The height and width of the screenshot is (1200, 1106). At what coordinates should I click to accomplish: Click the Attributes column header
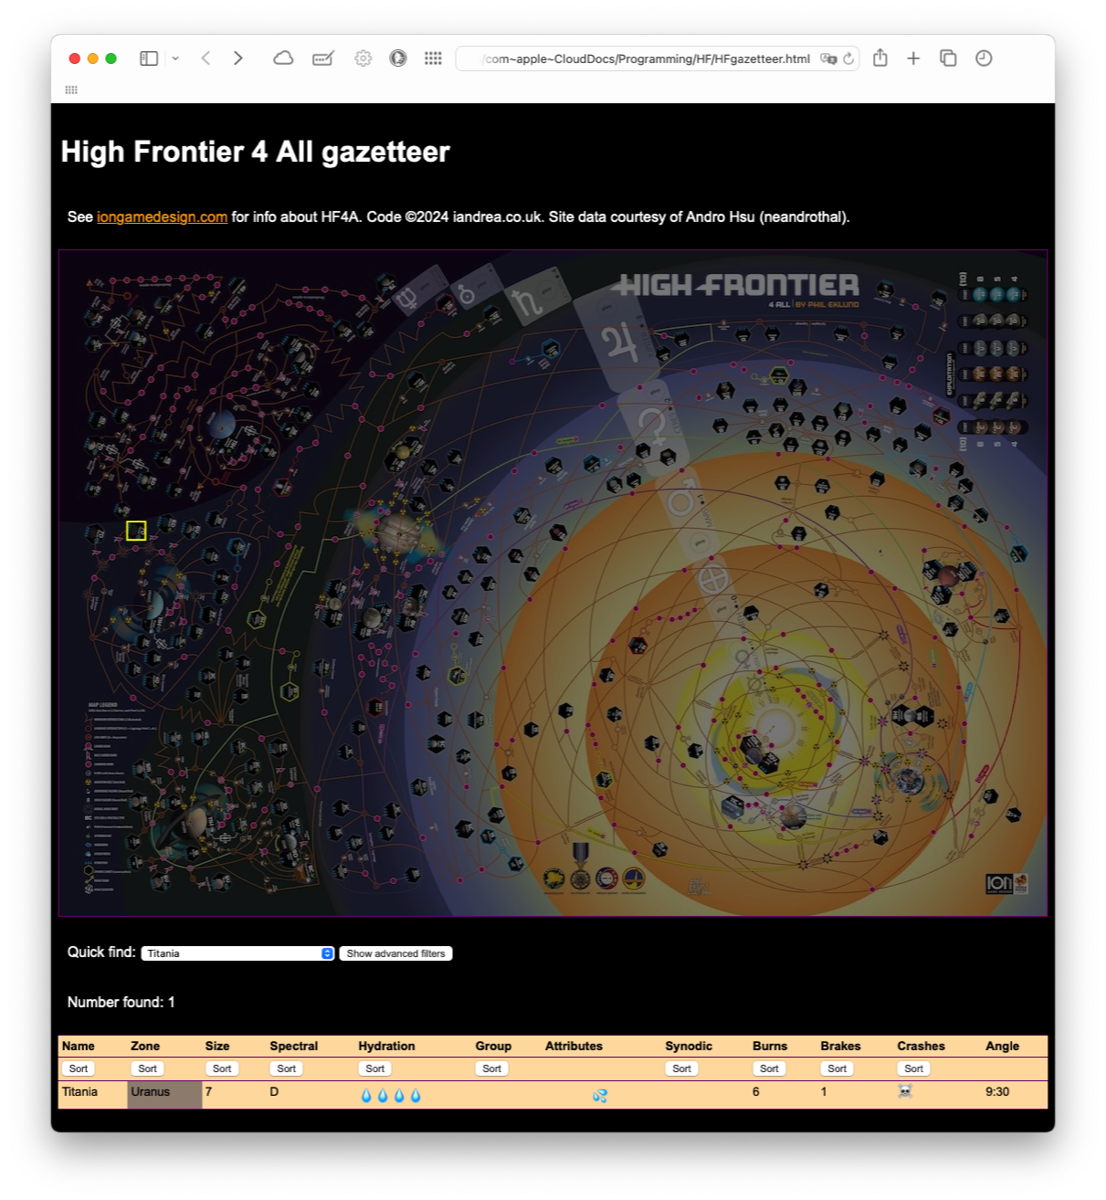coord(574,1046)
